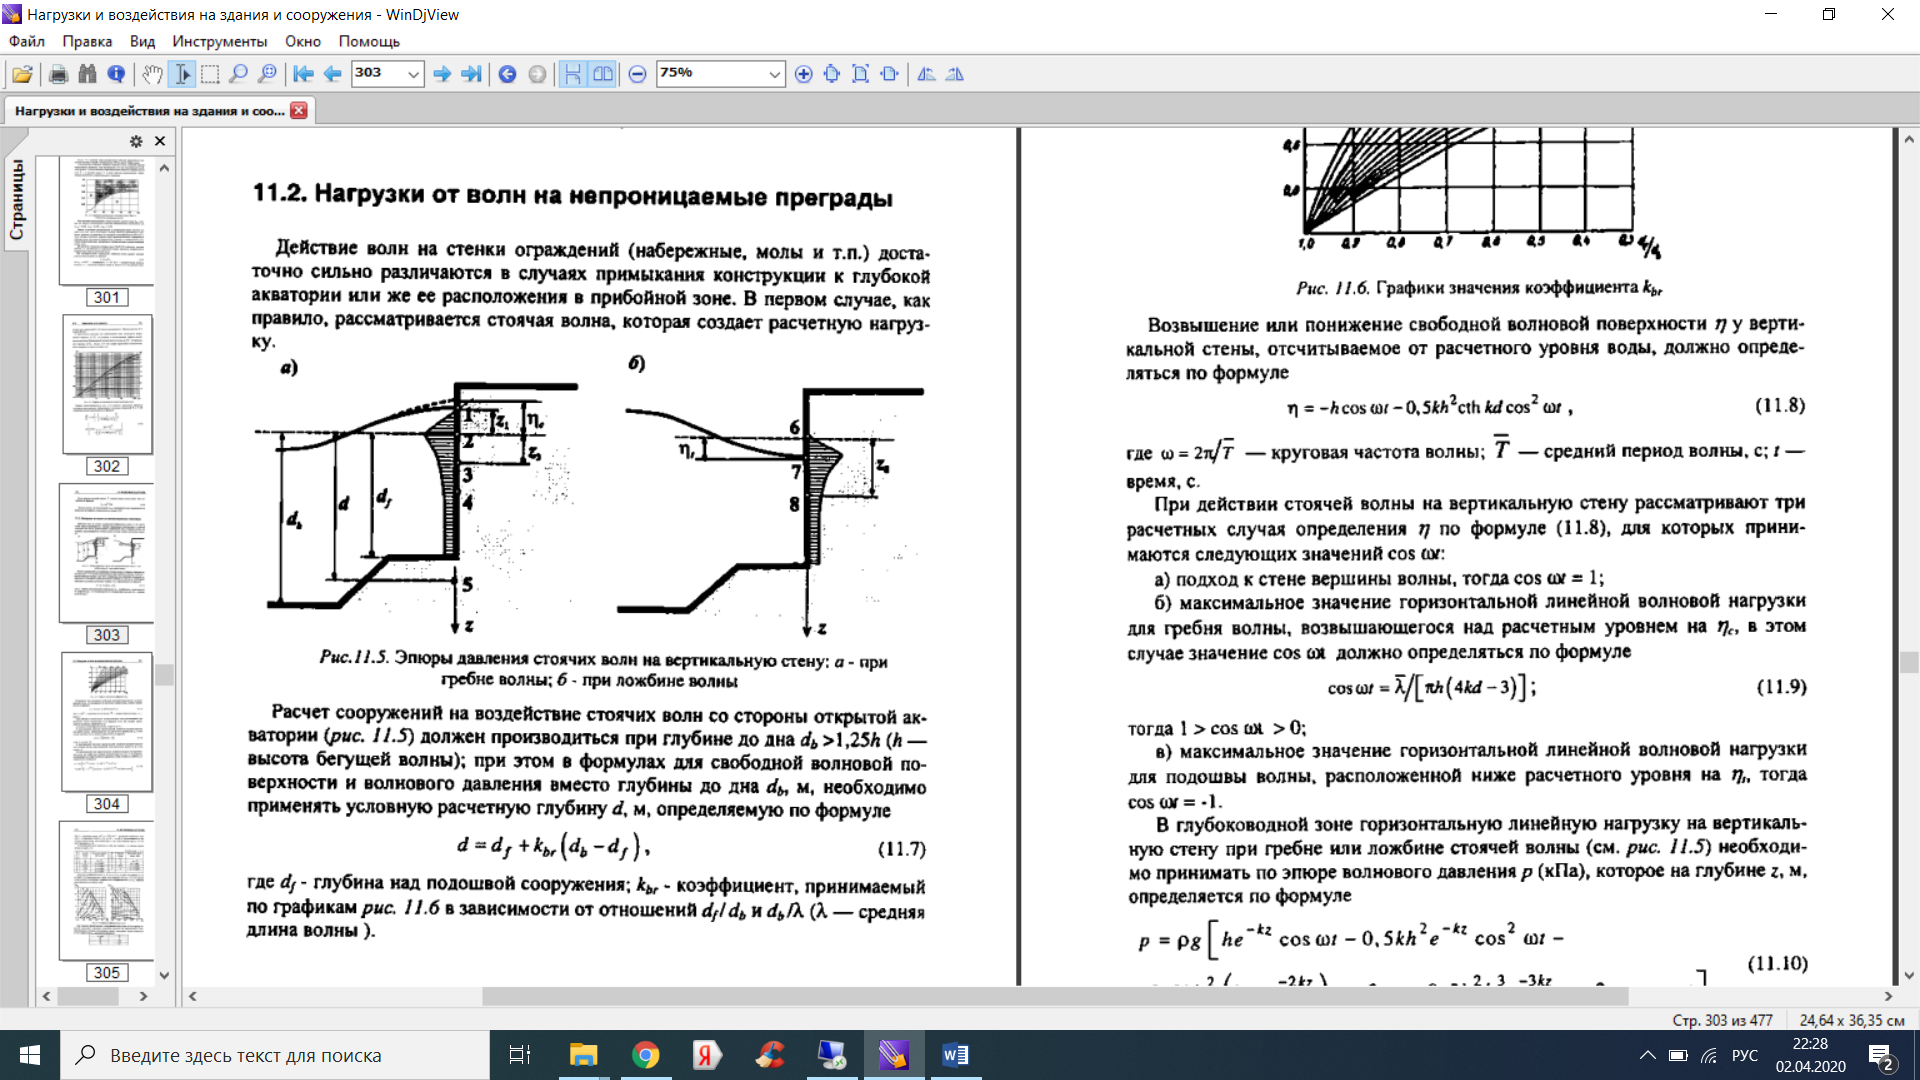Select the text selection tool
Image resolution: width=1920 pixels, height=1080 pixels.
coord(181,74)
